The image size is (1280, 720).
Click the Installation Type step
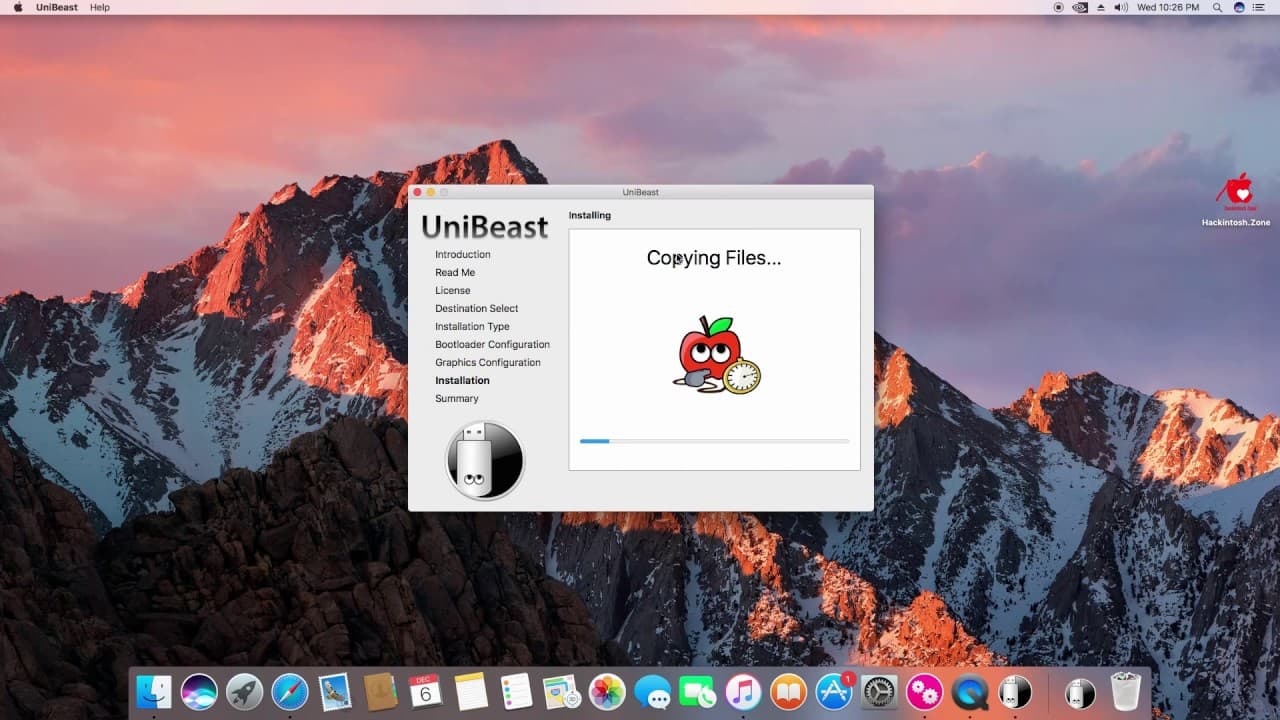click(472, 326)
